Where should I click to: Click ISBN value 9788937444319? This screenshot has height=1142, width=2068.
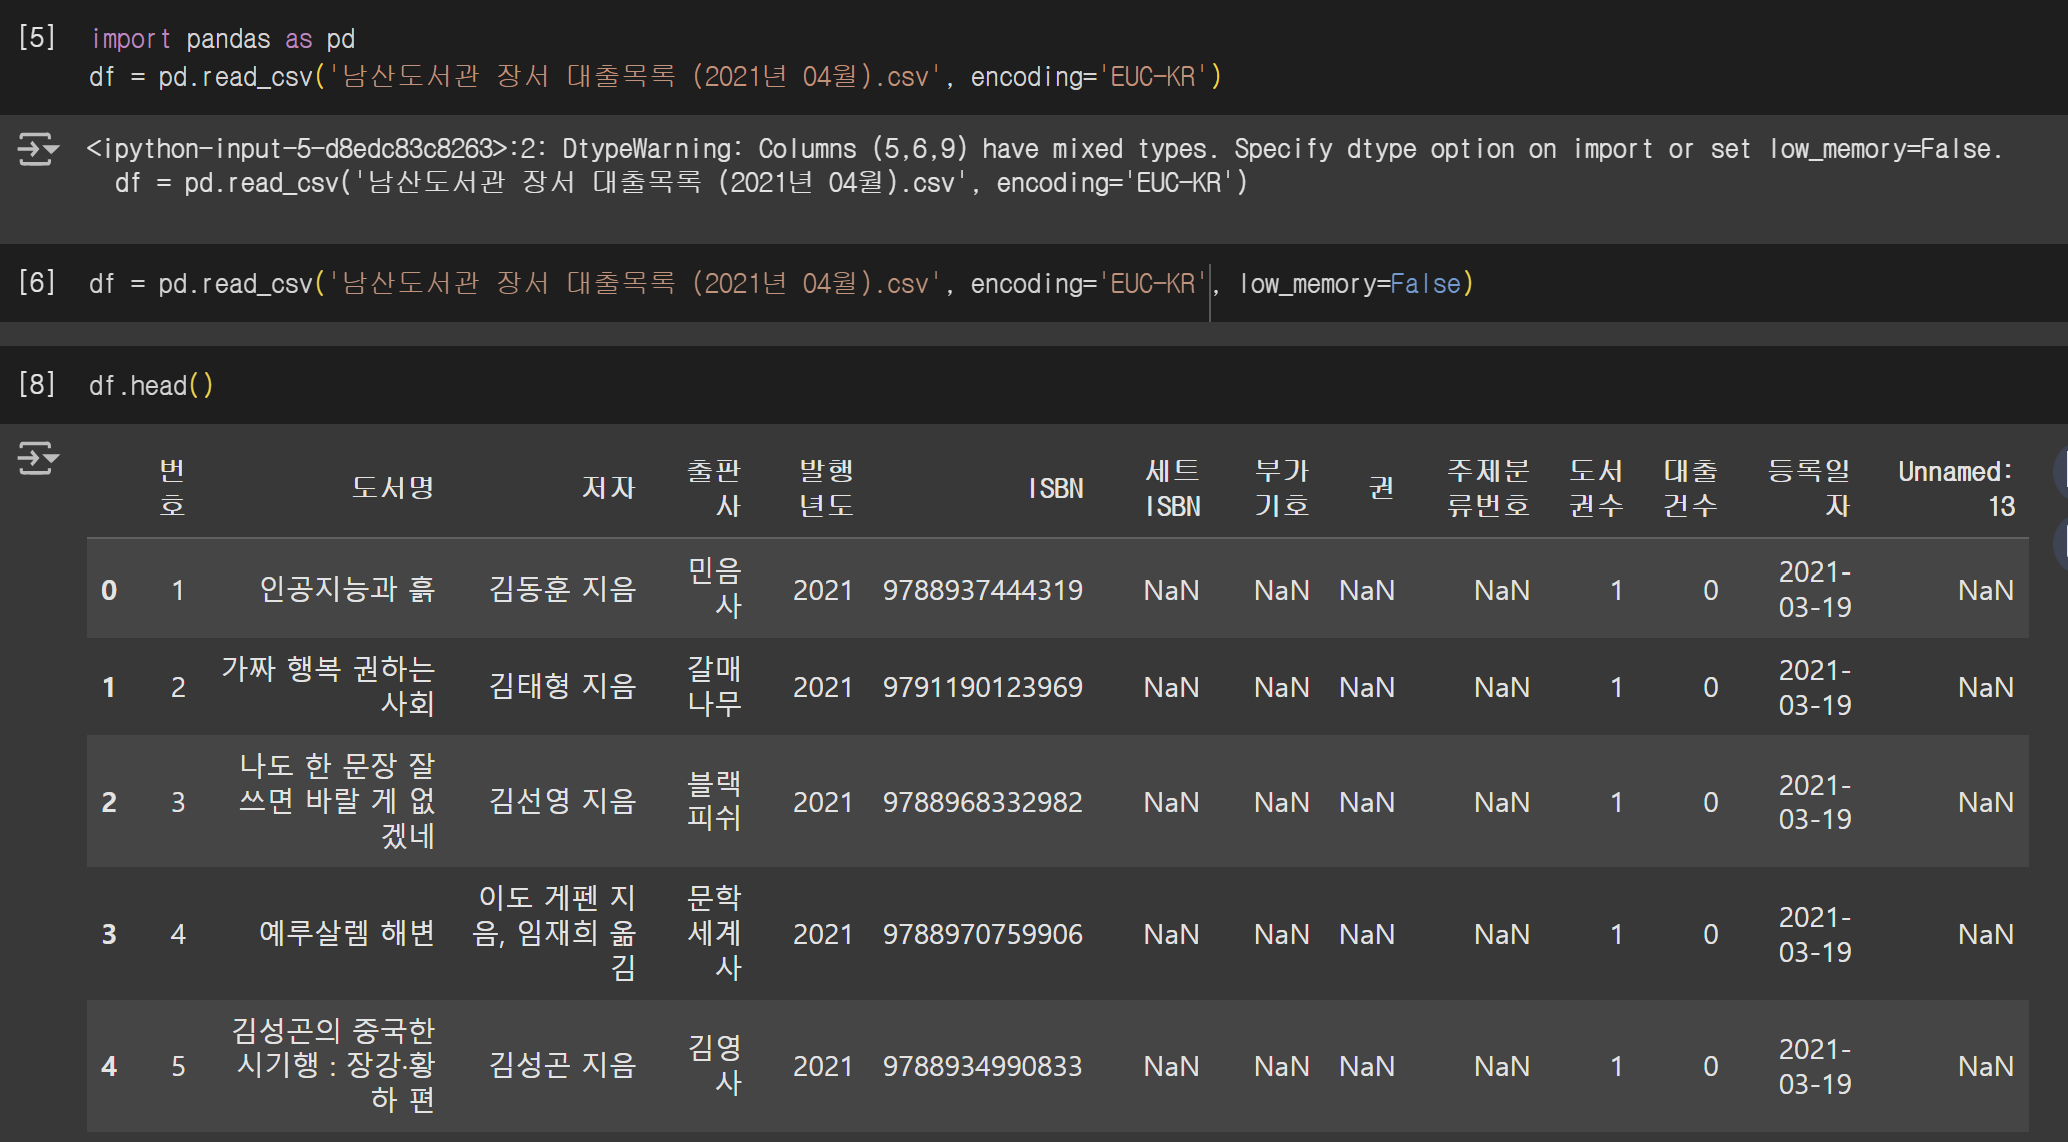983,590
